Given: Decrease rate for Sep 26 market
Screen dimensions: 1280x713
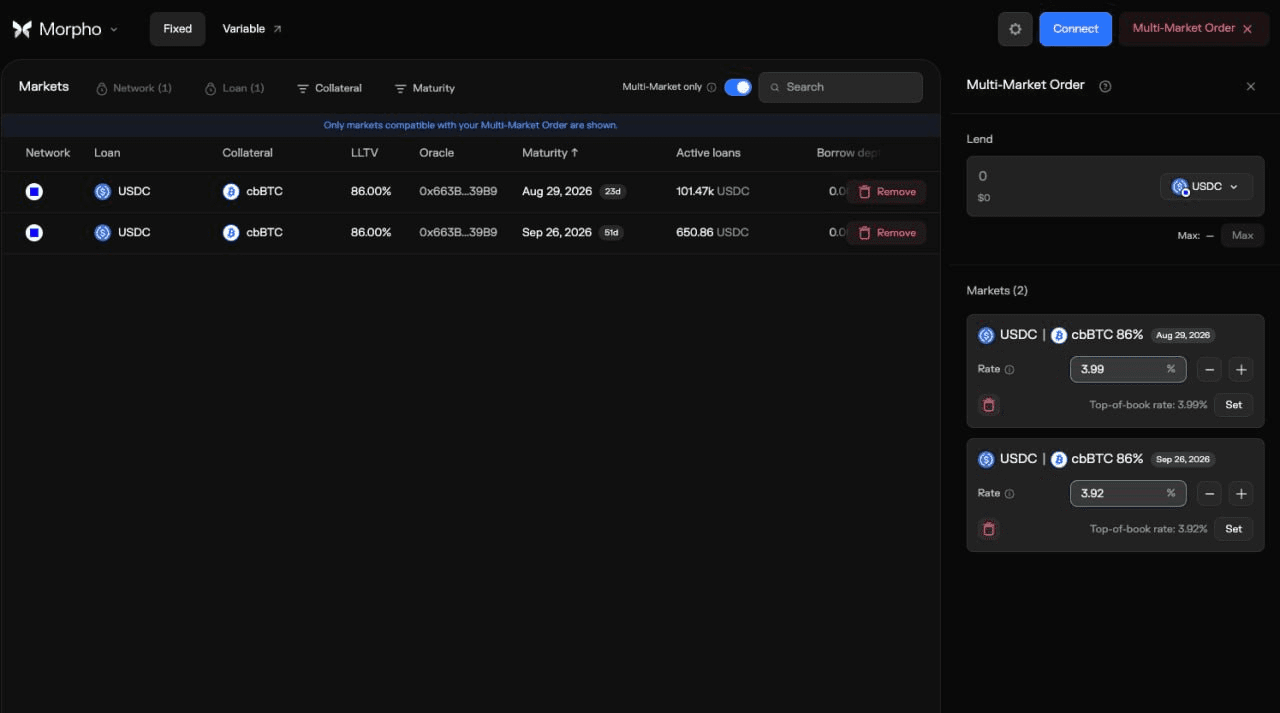Looking at the screenshot, I should coord(1210,493).
